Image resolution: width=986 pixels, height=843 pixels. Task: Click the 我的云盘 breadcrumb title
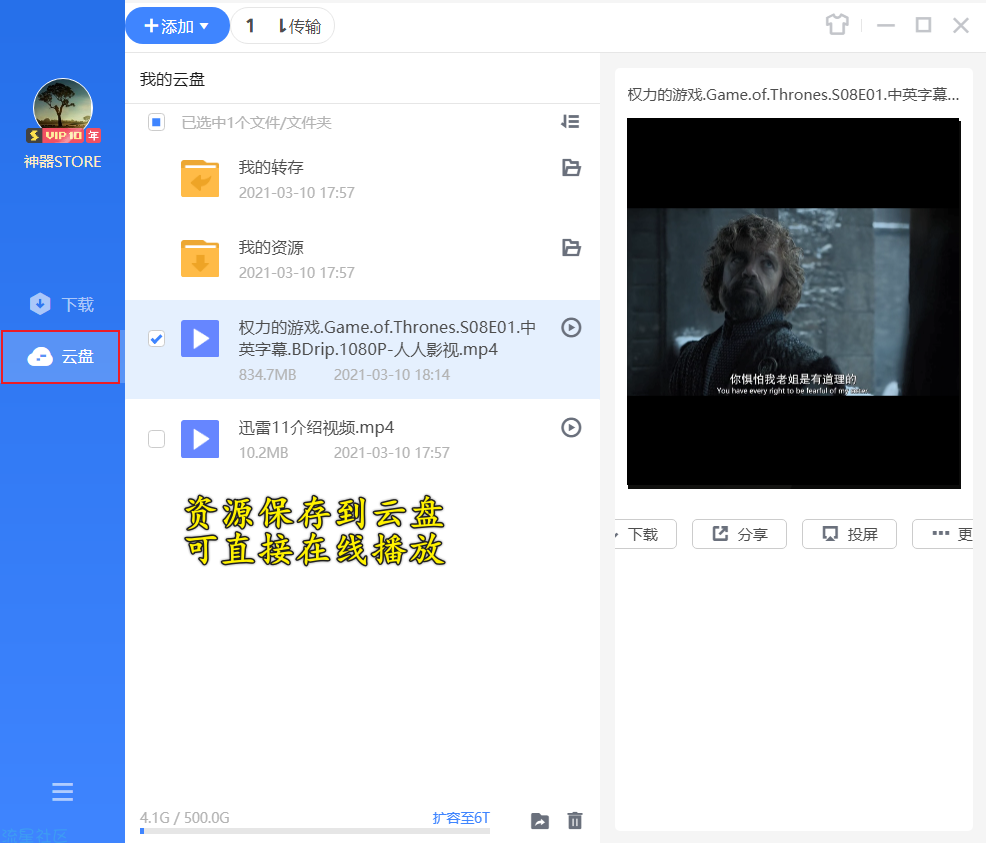pos(172,79)
